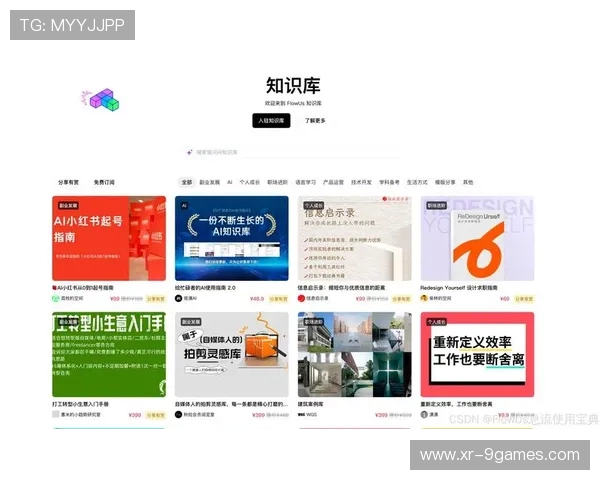The image size is (600, 480).
Task: Open the ReDesign Urself cover thumbnail
Action: (477, 238)
